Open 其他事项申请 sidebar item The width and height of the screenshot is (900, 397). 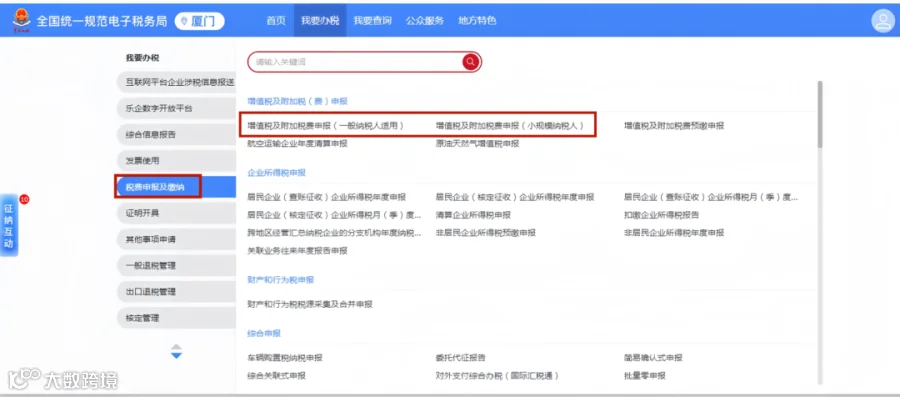176,239
